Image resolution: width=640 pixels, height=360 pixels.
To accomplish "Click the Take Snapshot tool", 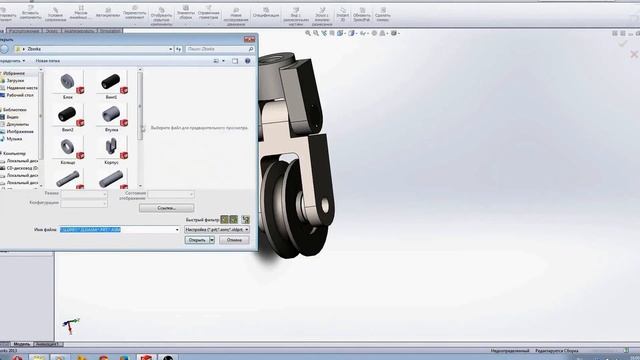I will point(382,15).
